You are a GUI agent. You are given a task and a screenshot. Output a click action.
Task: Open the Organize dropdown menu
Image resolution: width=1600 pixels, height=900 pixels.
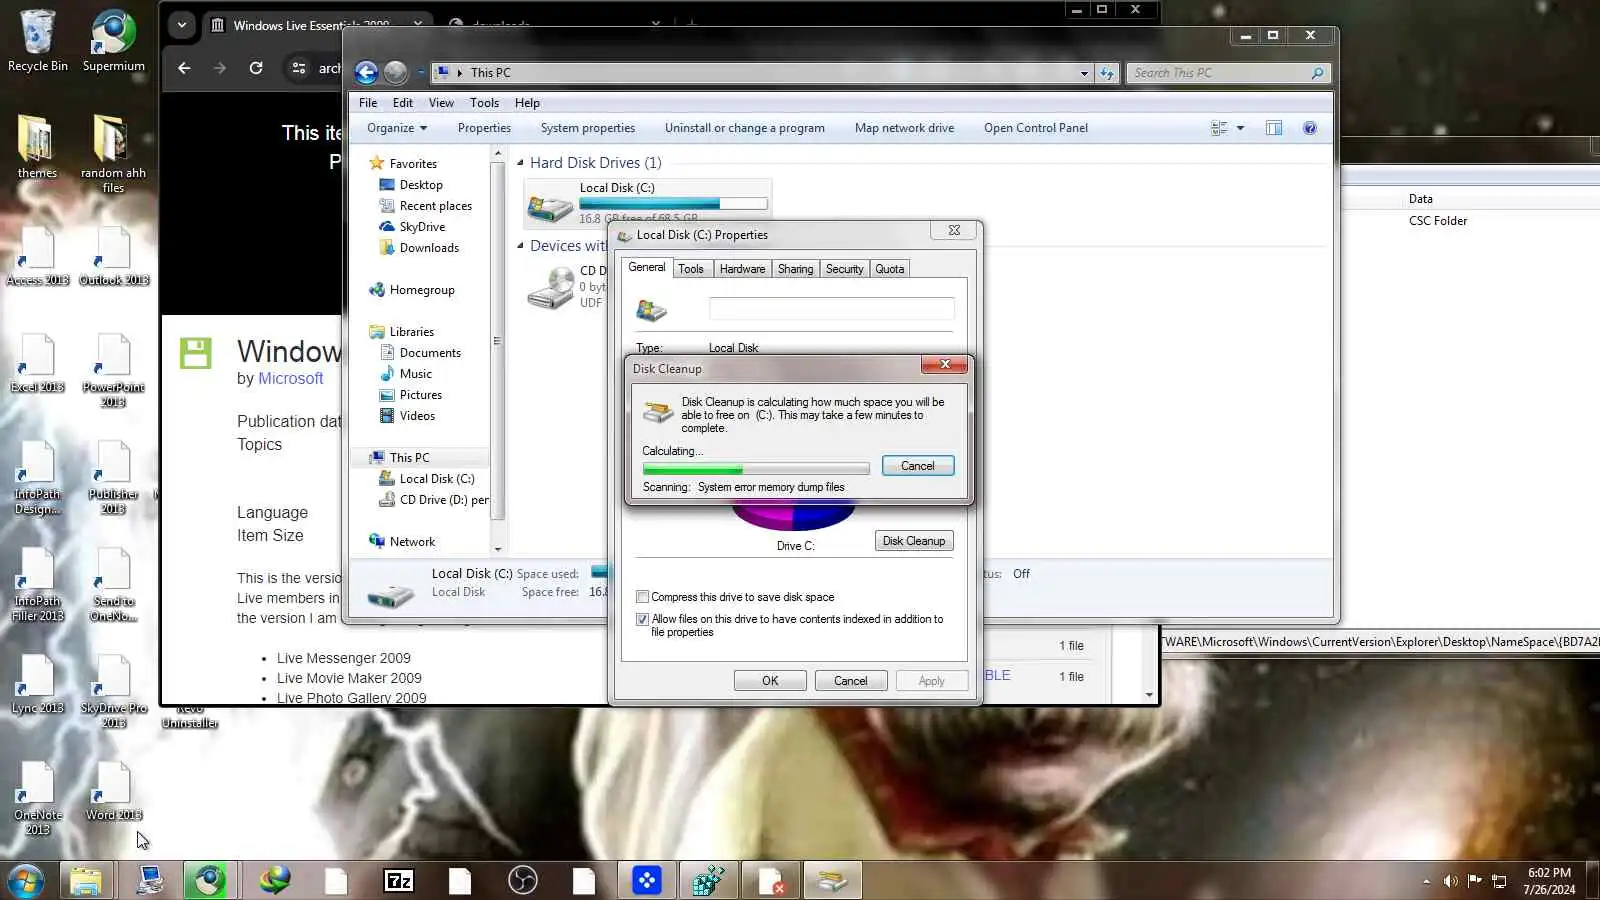point(397,128)
